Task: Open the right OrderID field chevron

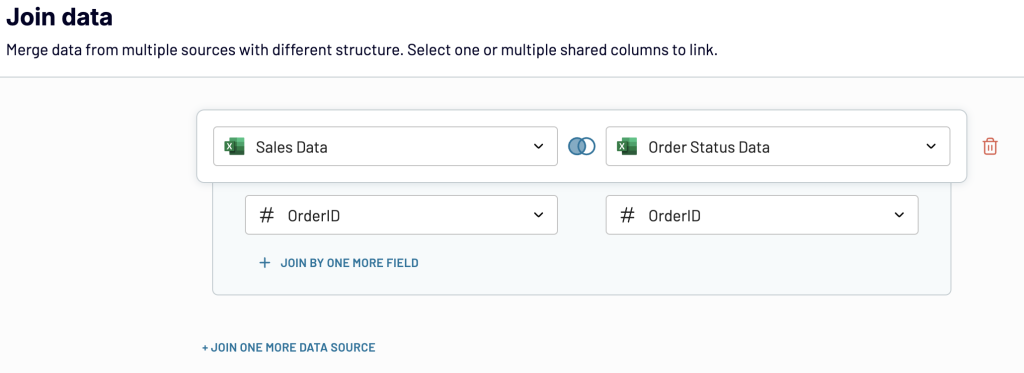Action: point(899,215)
